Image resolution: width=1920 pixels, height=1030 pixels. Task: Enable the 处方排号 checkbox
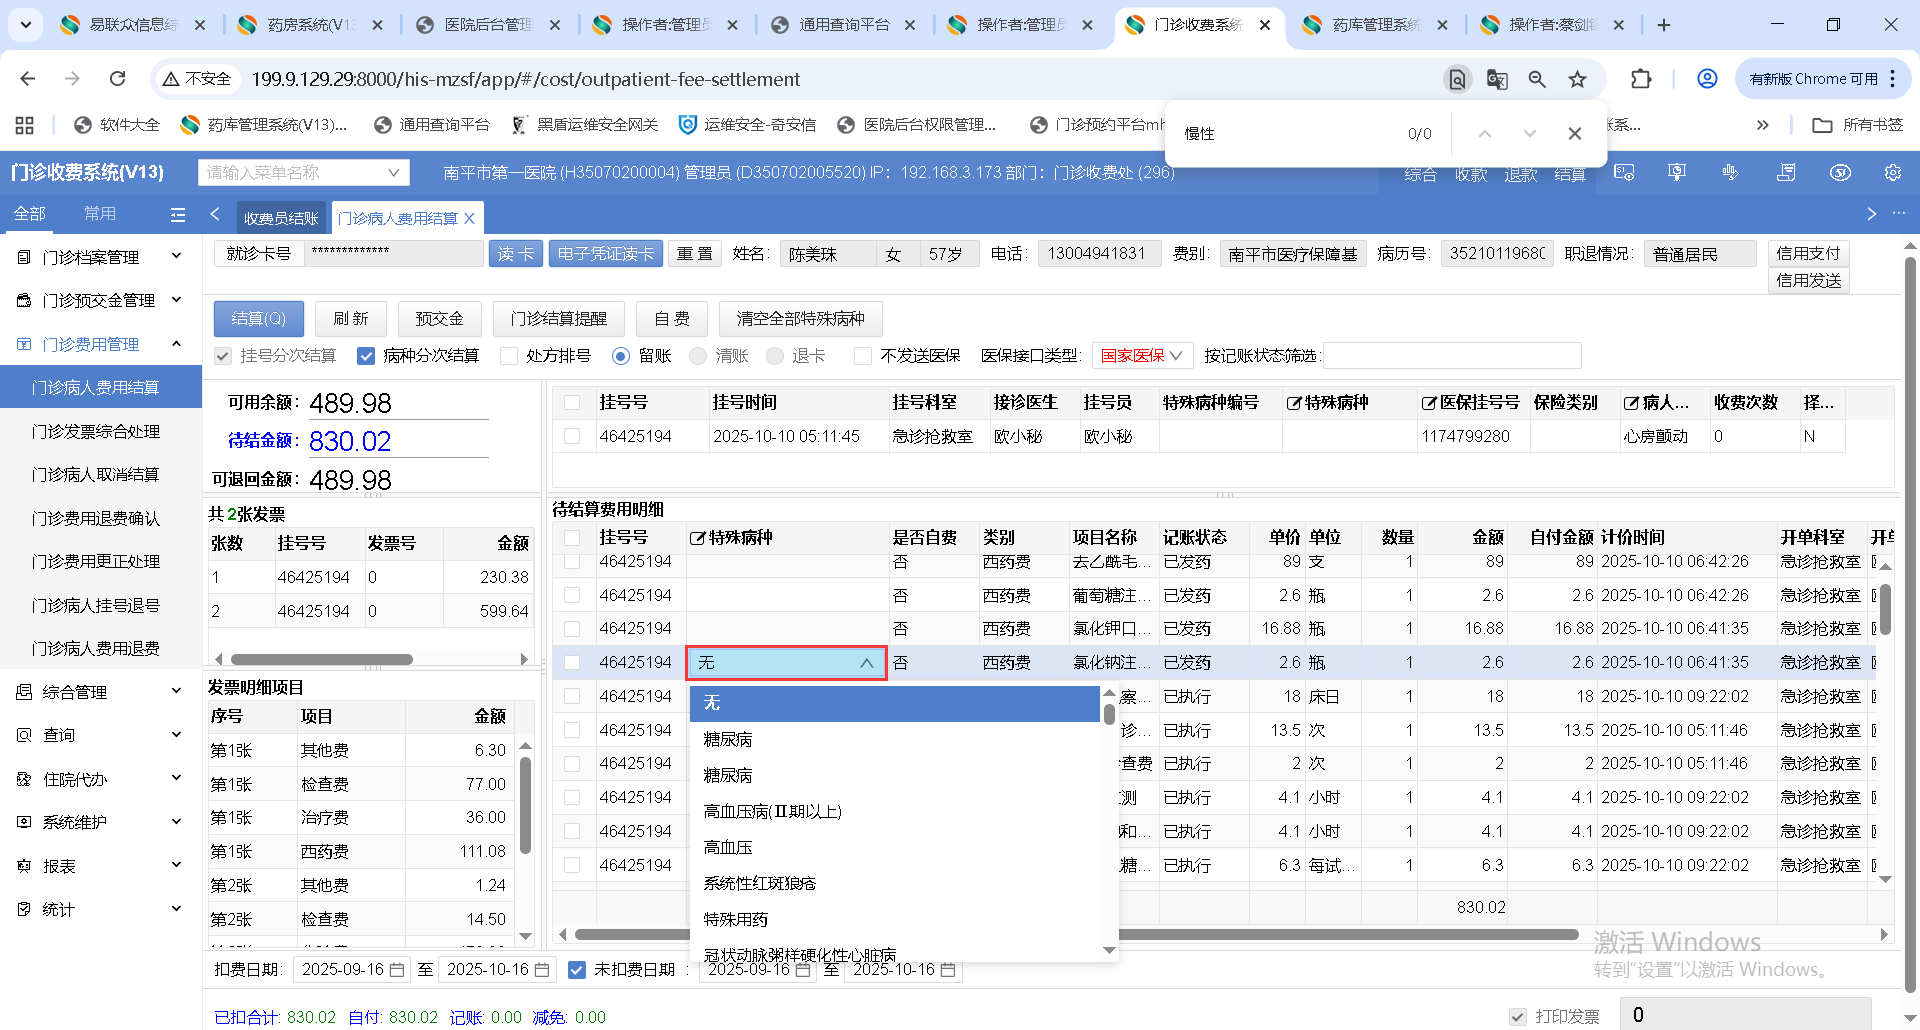pos(509,356)
